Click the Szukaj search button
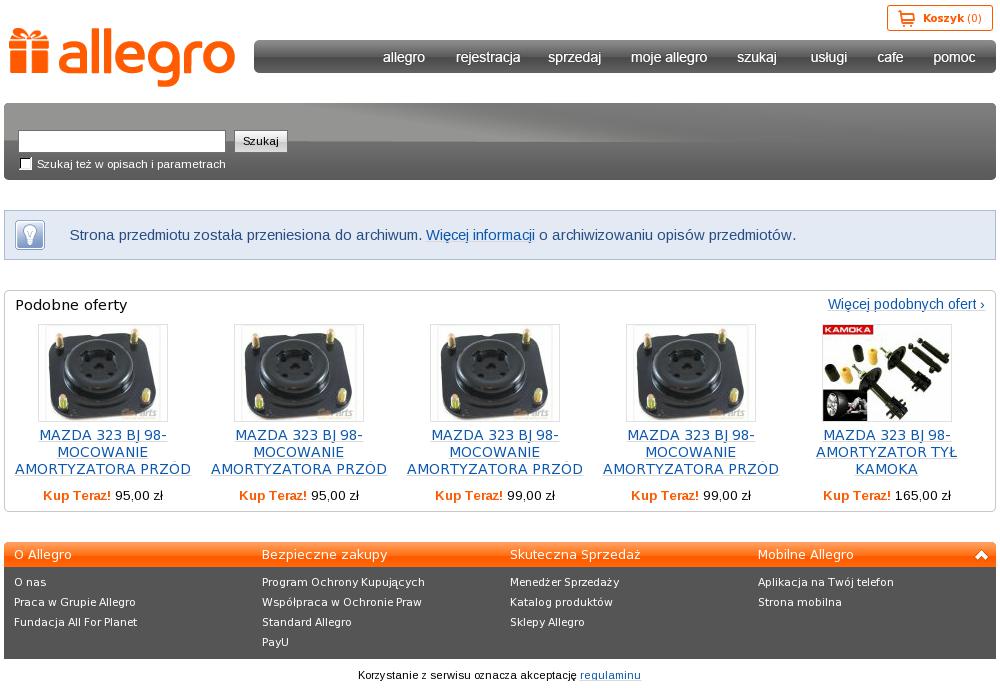1000x695 pixels. point(261,141)
